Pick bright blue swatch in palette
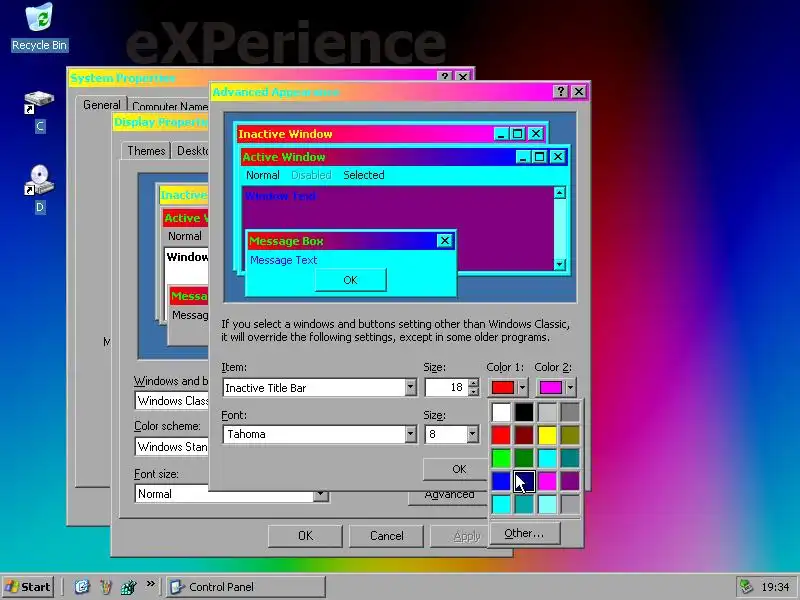This screenshot has width=800, height=600. pyautogui.click(x=501, y=481)
